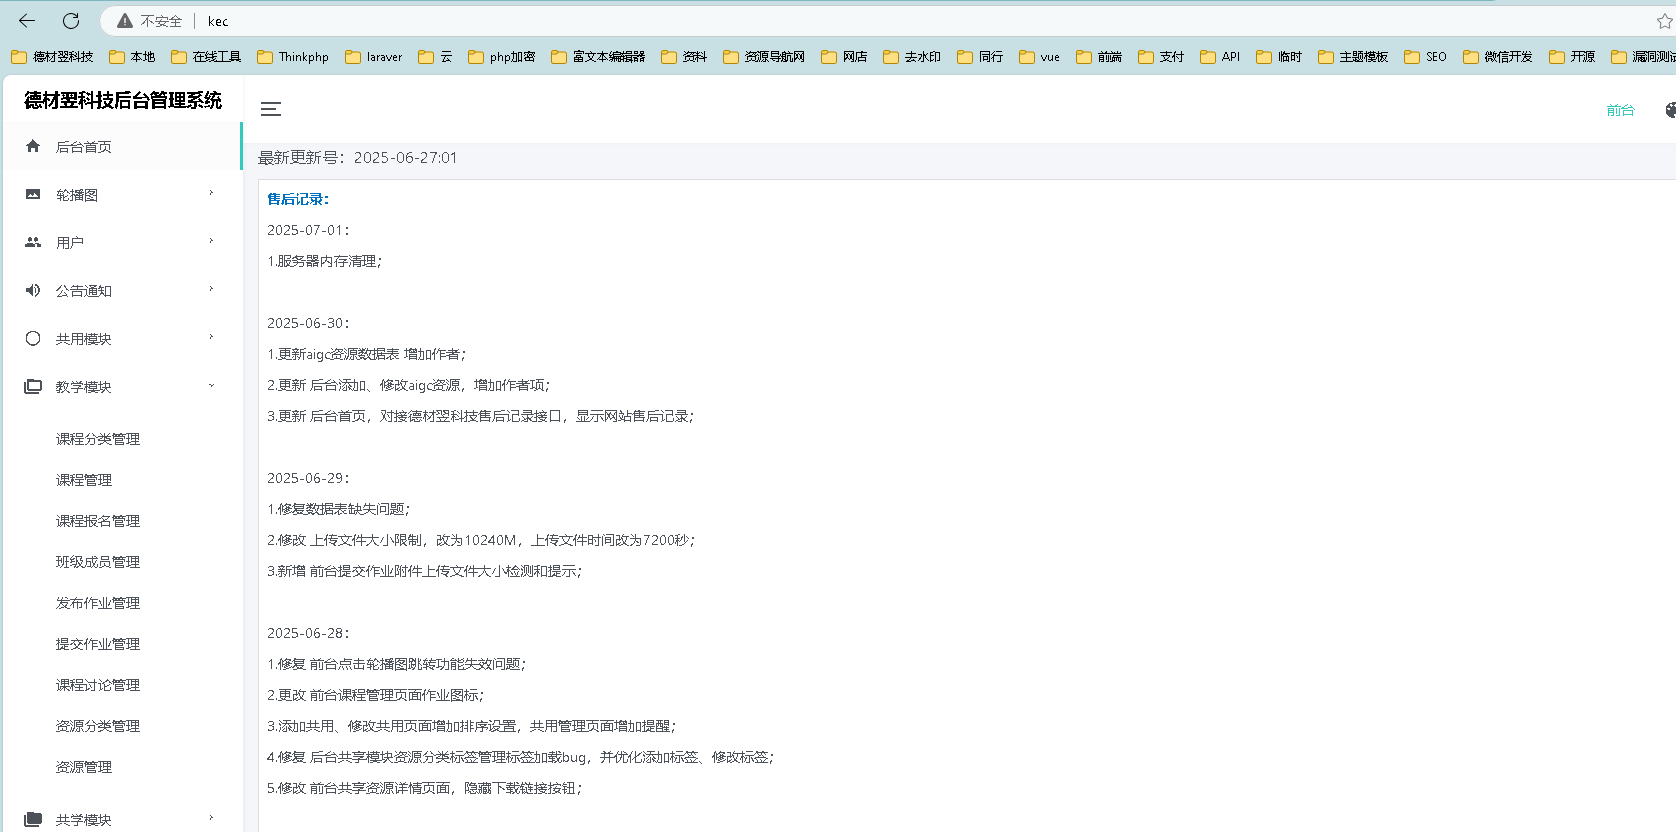The width and height of the screenshot is (1676, 832).
Task: Click the image icon for 轮播图
Action: click(x=33, y=194)
